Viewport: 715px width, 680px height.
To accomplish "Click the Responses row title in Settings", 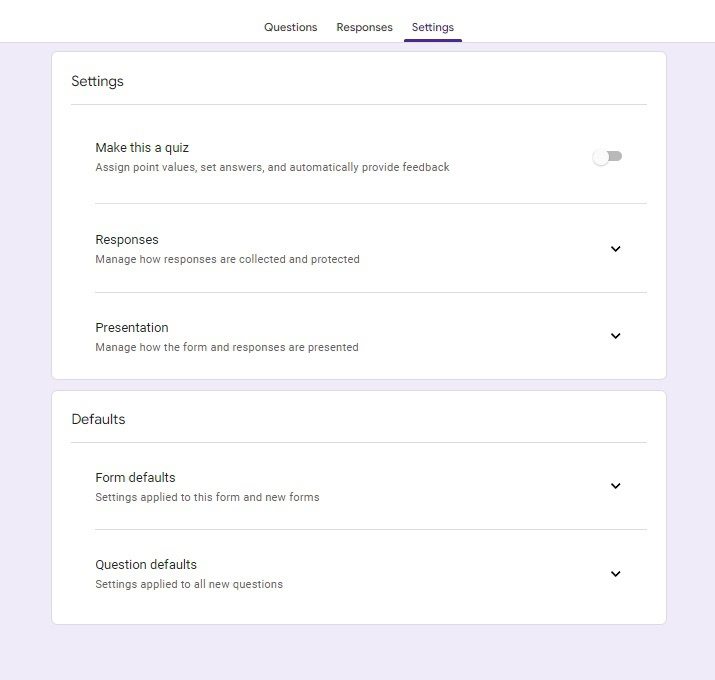I will pyautogui.click(x=127, y=240).
